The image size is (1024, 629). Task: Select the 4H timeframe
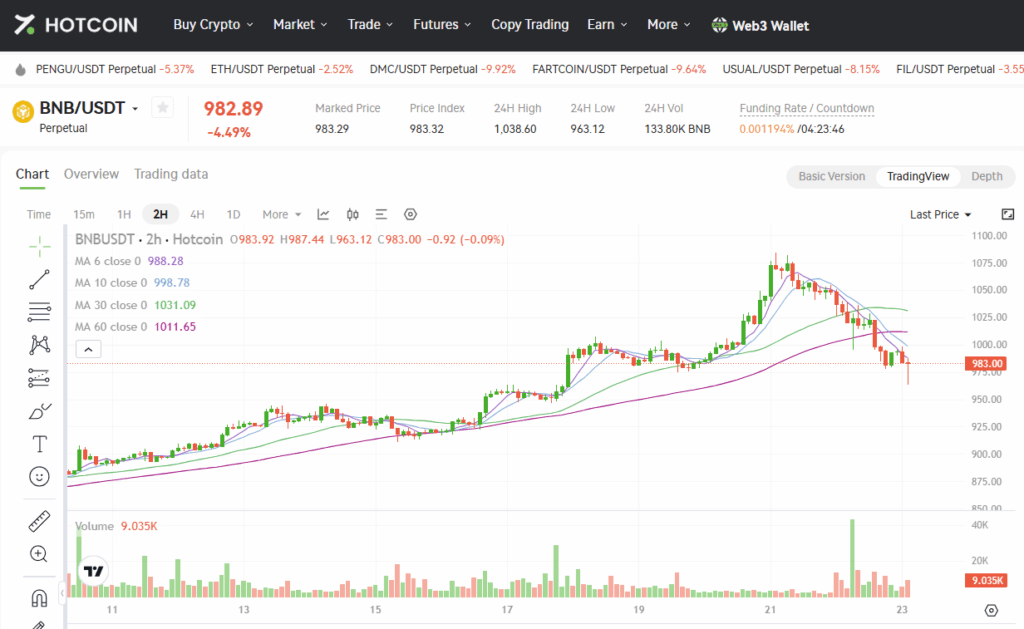197,214
